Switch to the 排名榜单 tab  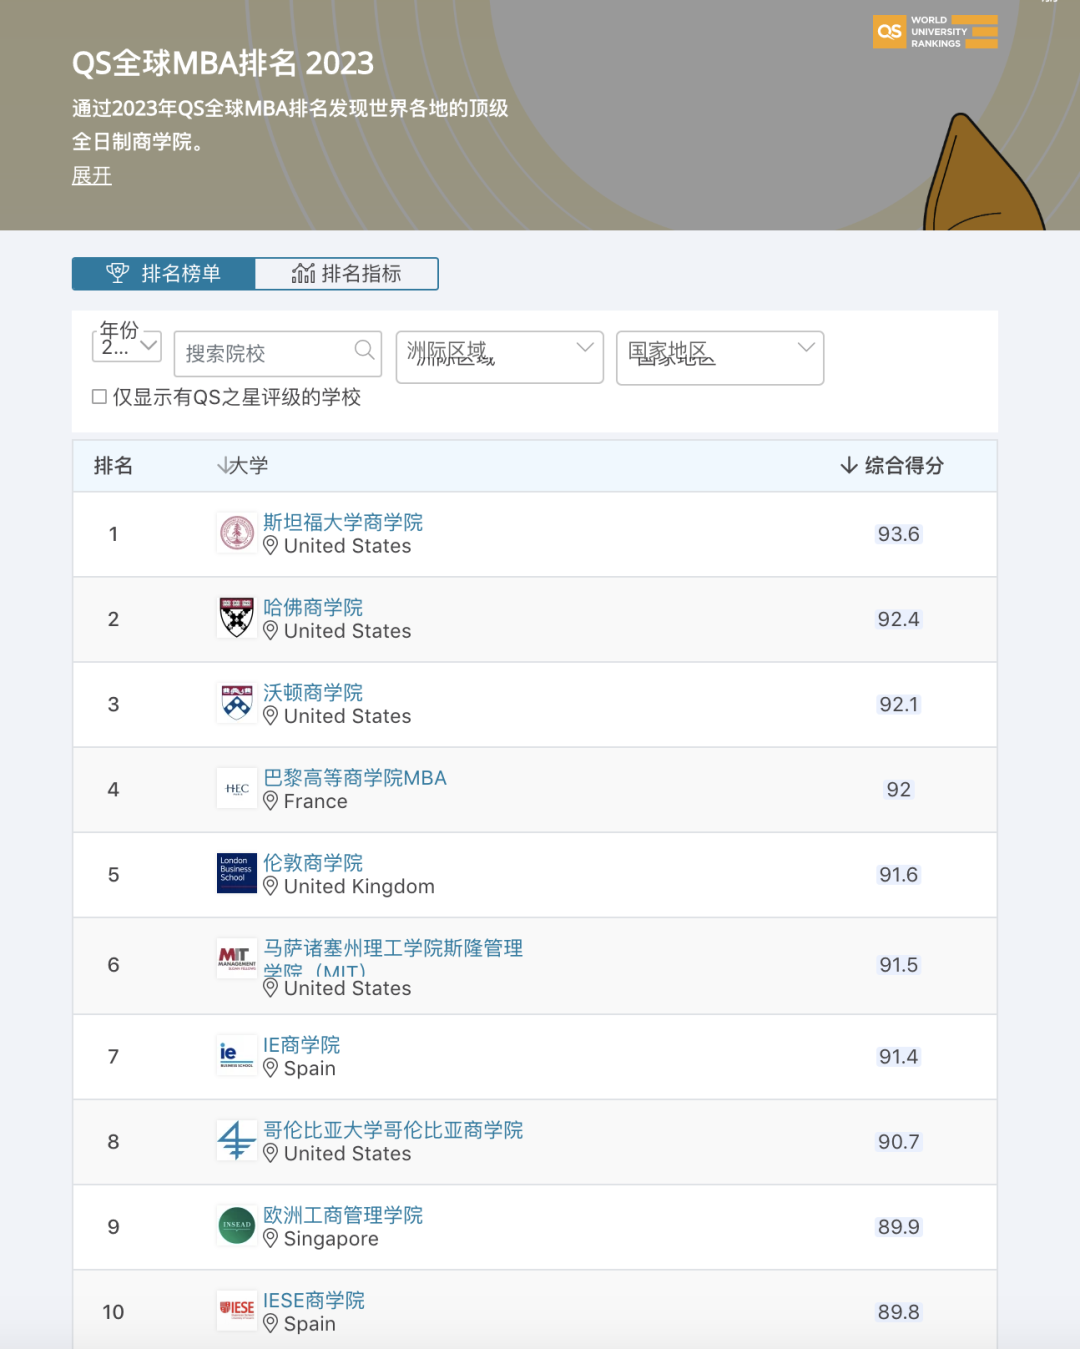click(164, 274)
